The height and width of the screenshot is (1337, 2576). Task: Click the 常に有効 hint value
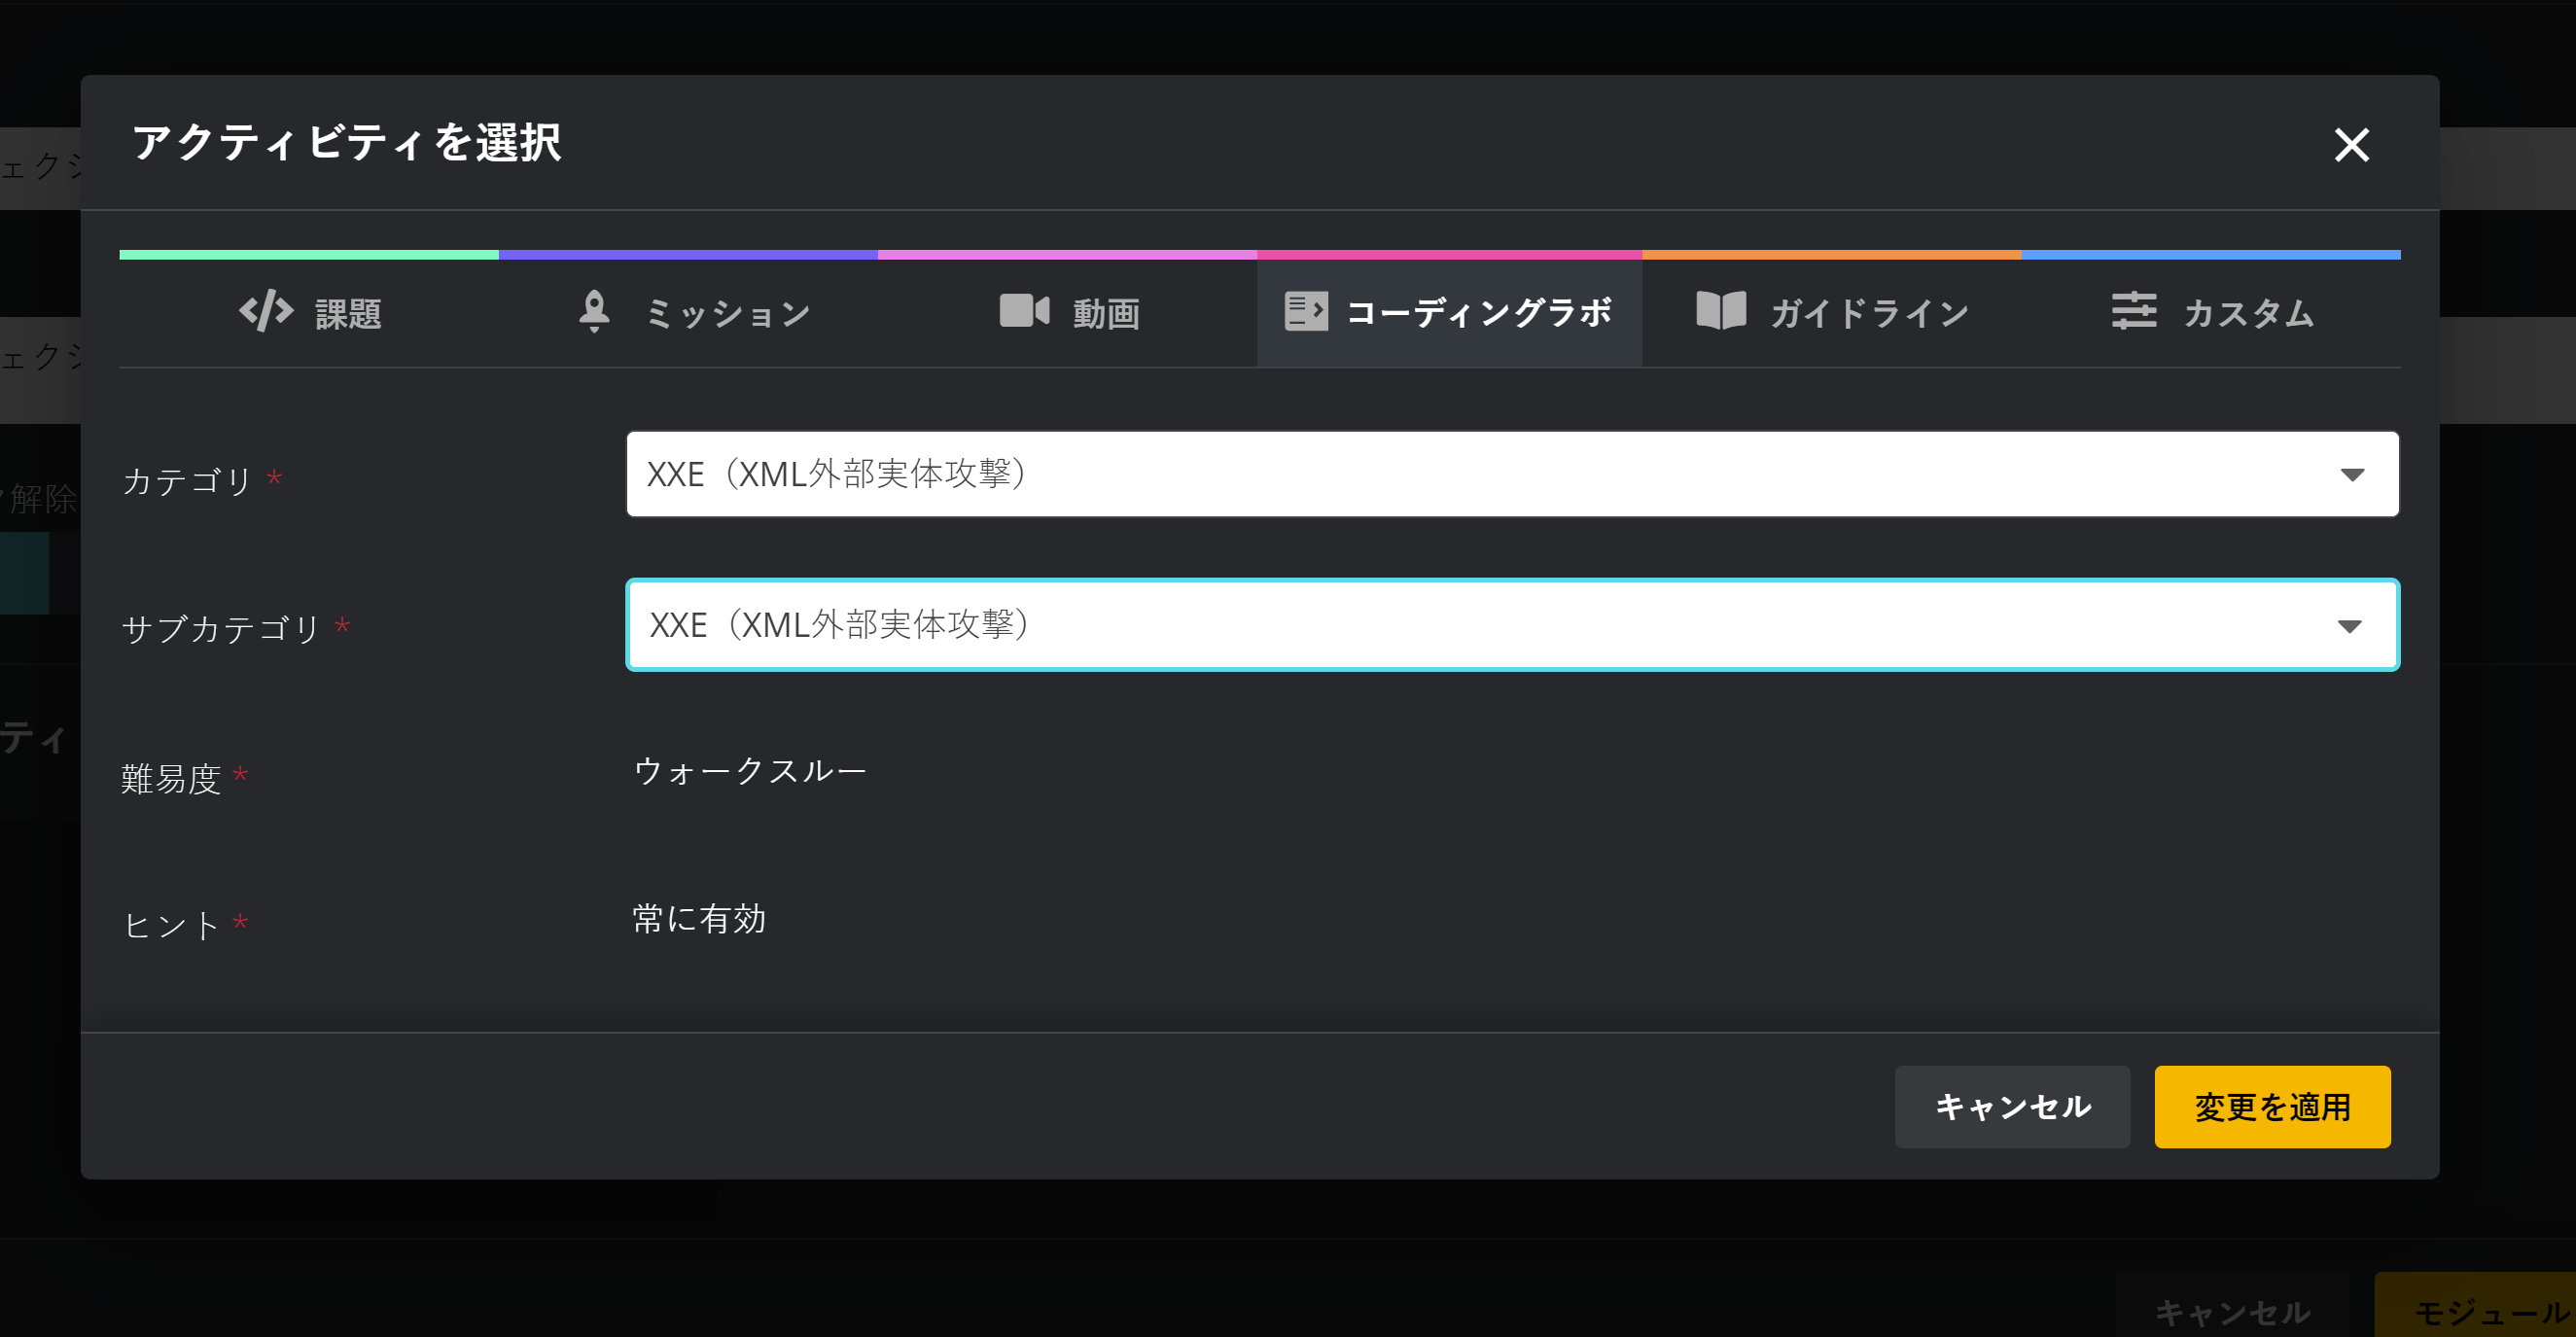coord(699,918)
